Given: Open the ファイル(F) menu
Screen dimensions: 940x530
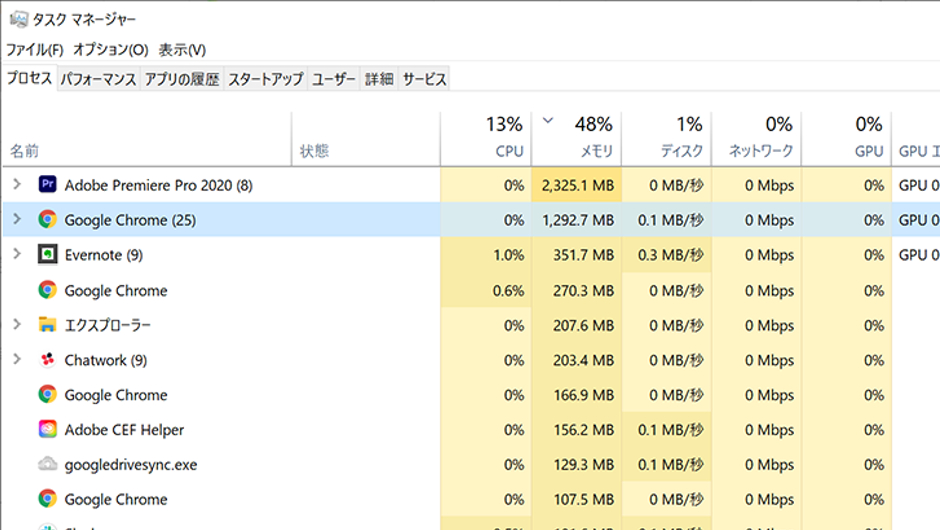Looking at the screenshot, I should coord(35,50).
